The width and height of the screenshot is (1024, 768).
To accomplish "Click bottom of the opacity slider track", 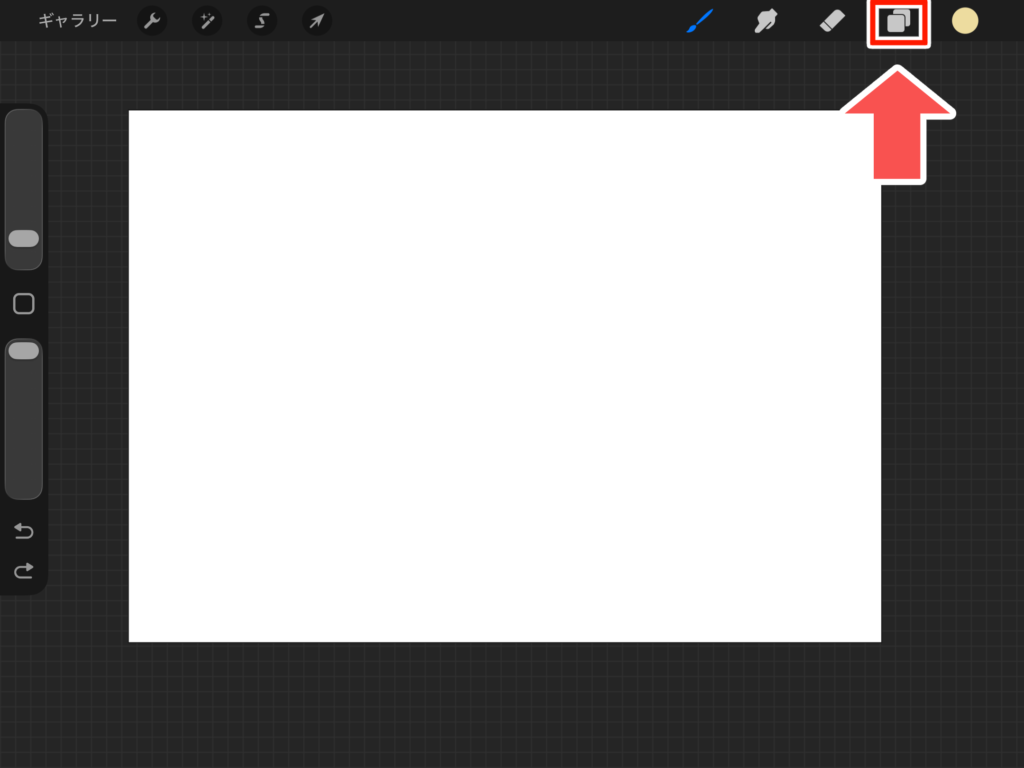I will point(24,485).
